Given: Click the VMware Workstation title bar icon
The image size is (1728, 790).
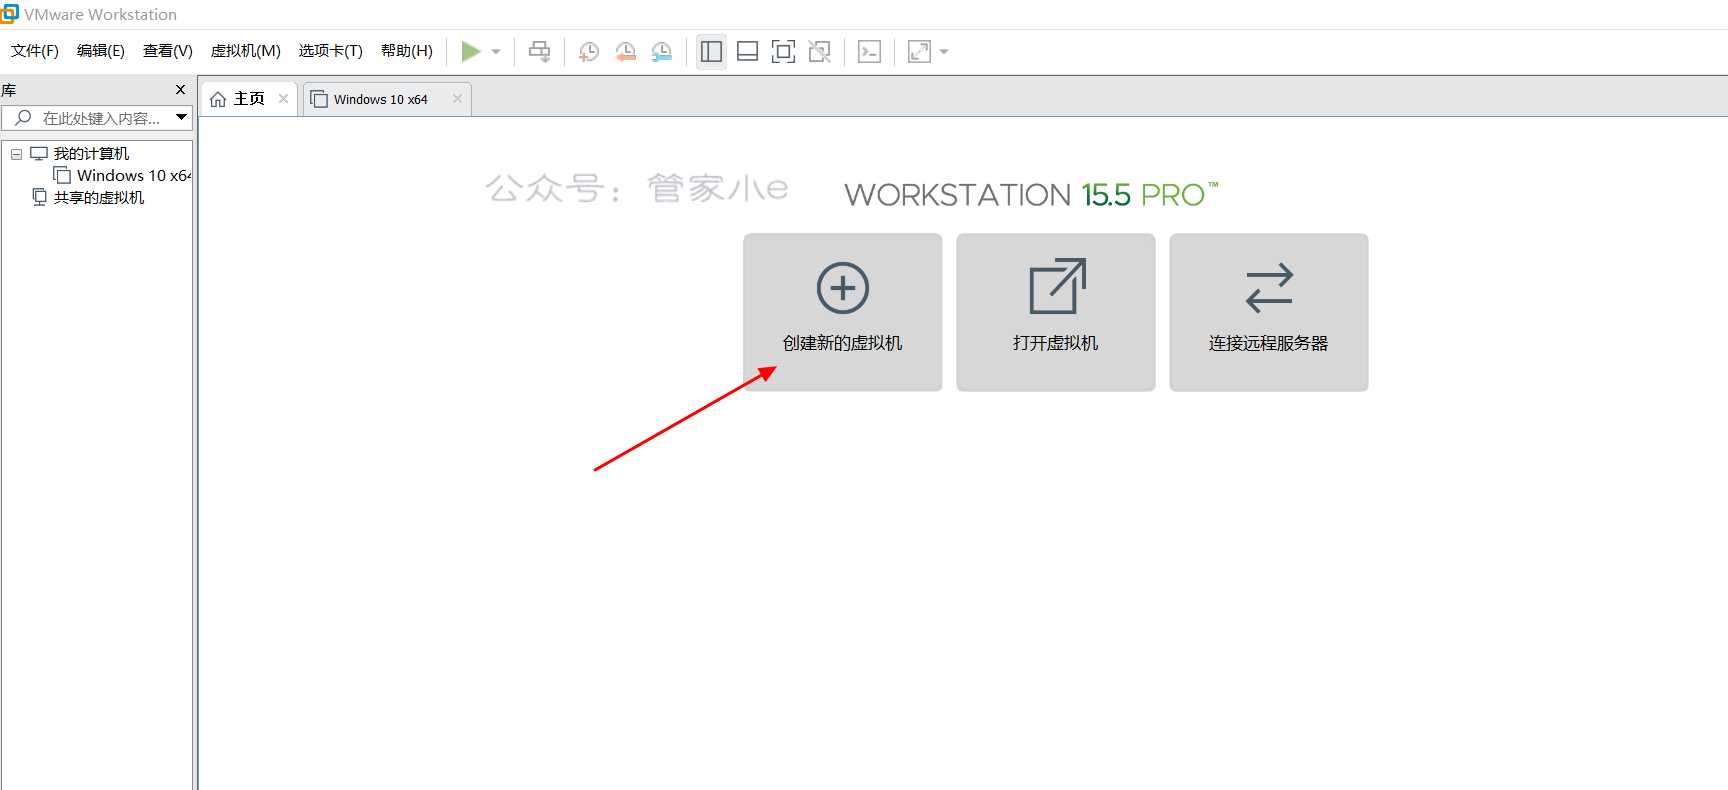Looking at the screenshot, I should 9,14.
